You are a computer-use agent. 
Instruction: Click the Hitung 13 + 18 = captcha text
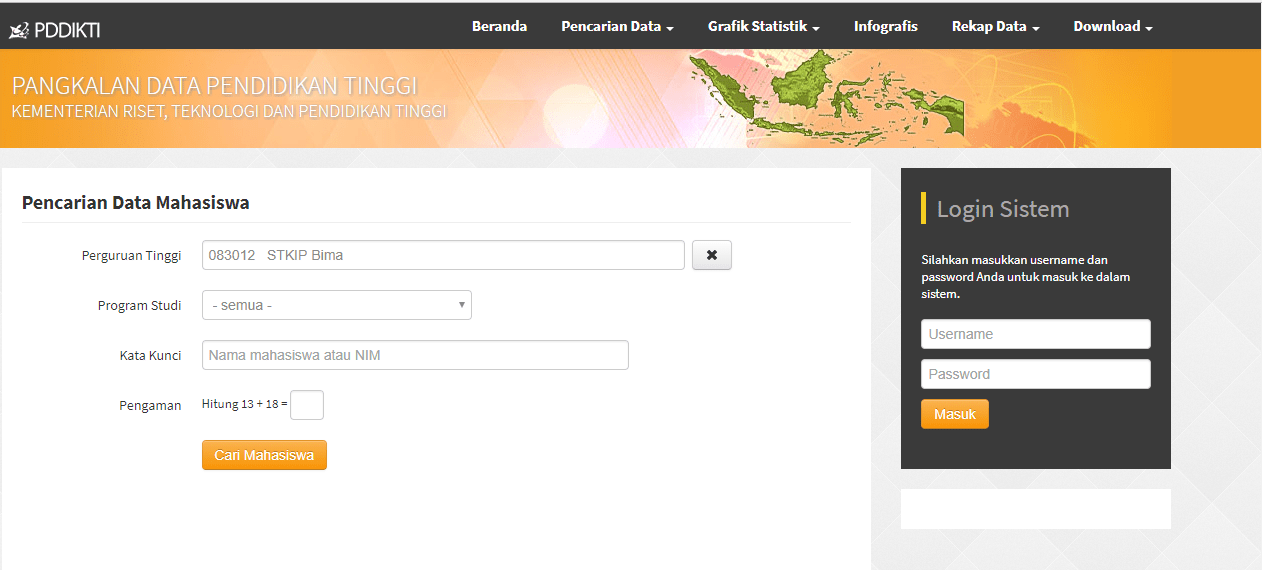click(x=245, y=404)
